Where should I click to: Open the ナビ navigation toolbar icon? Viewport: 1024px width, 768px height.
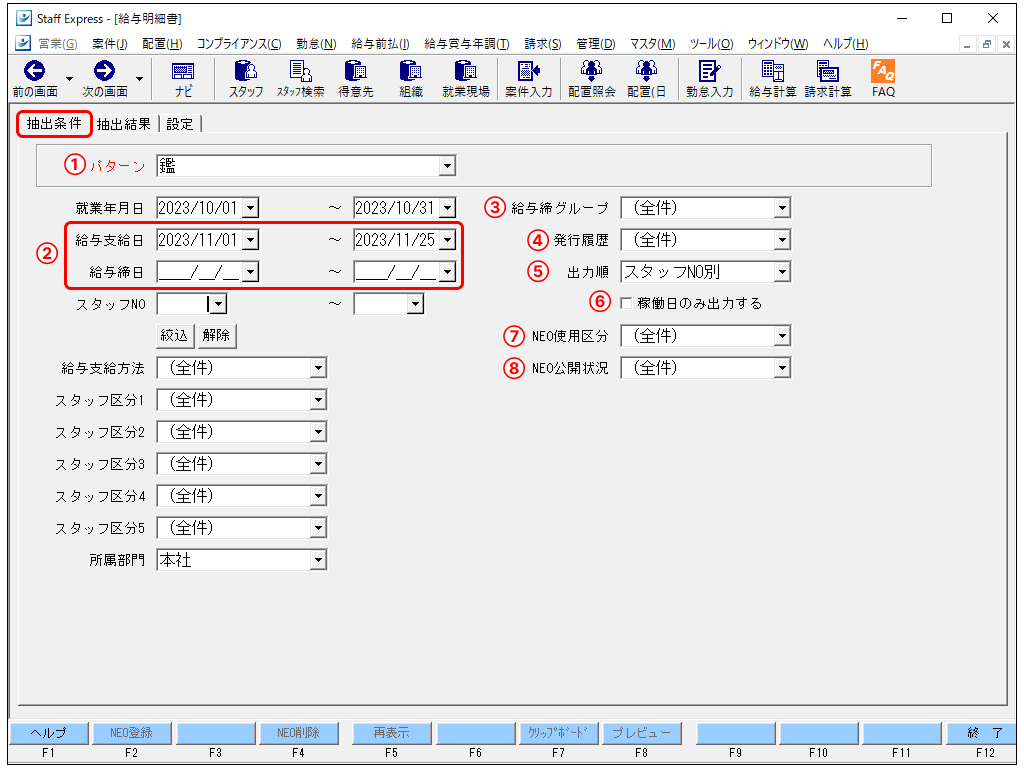pos(183,71)
